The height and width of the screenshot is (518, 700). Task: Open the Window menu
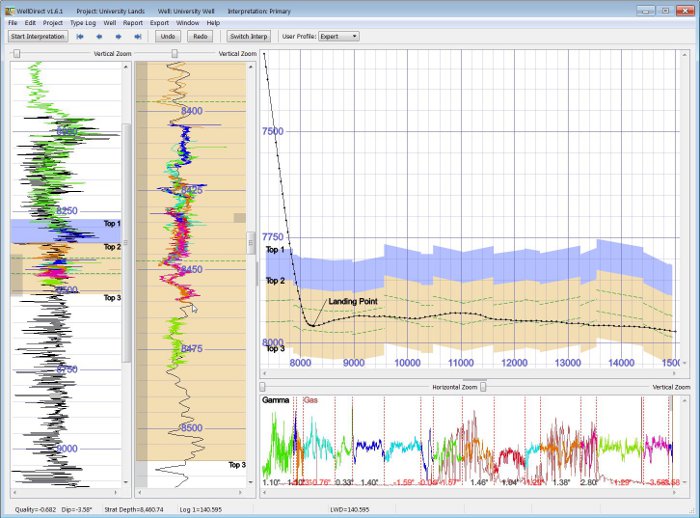point(188,23)
